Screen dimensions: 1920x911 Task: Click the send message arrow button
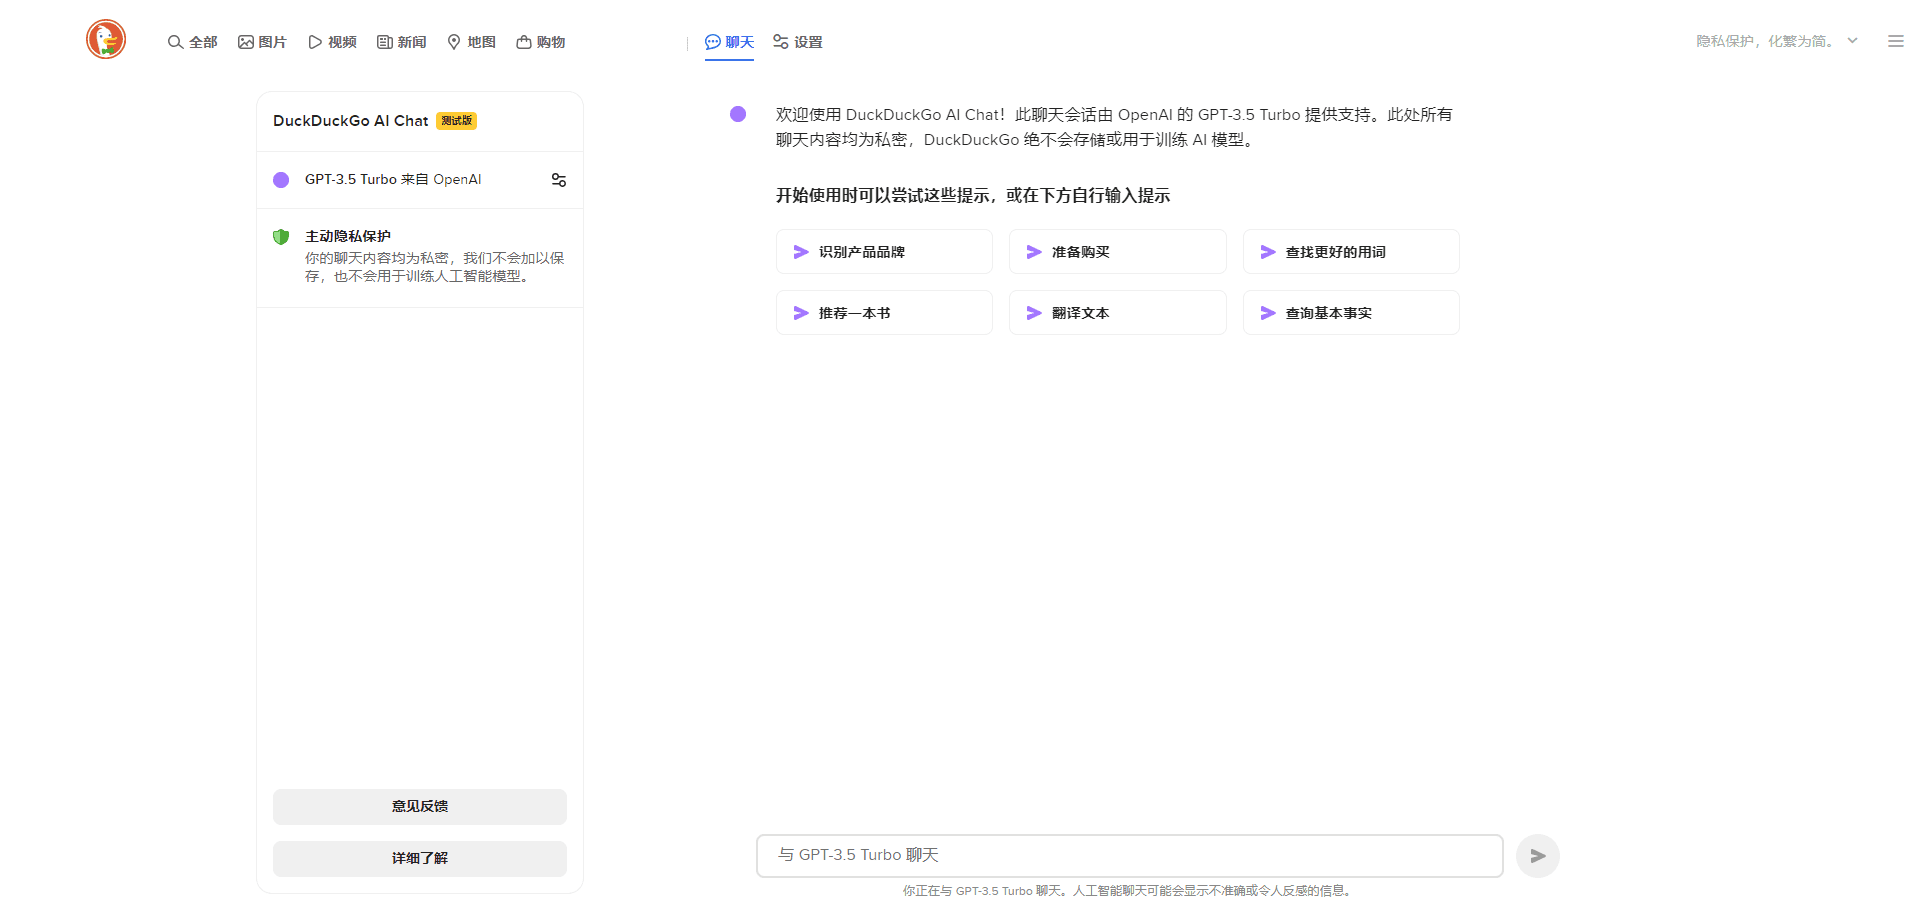[1538, 856]
